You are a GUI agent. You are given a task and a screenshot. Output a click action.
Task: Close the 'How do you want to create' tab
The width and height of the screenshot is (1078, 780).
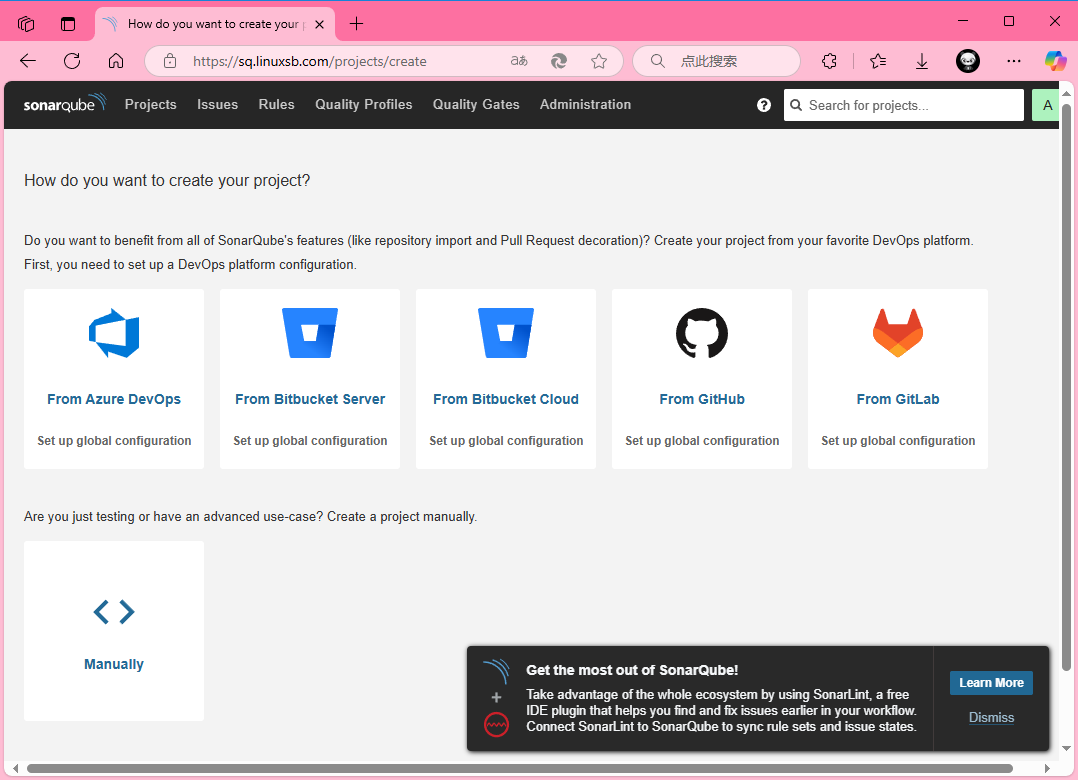(x=319, y=24)
